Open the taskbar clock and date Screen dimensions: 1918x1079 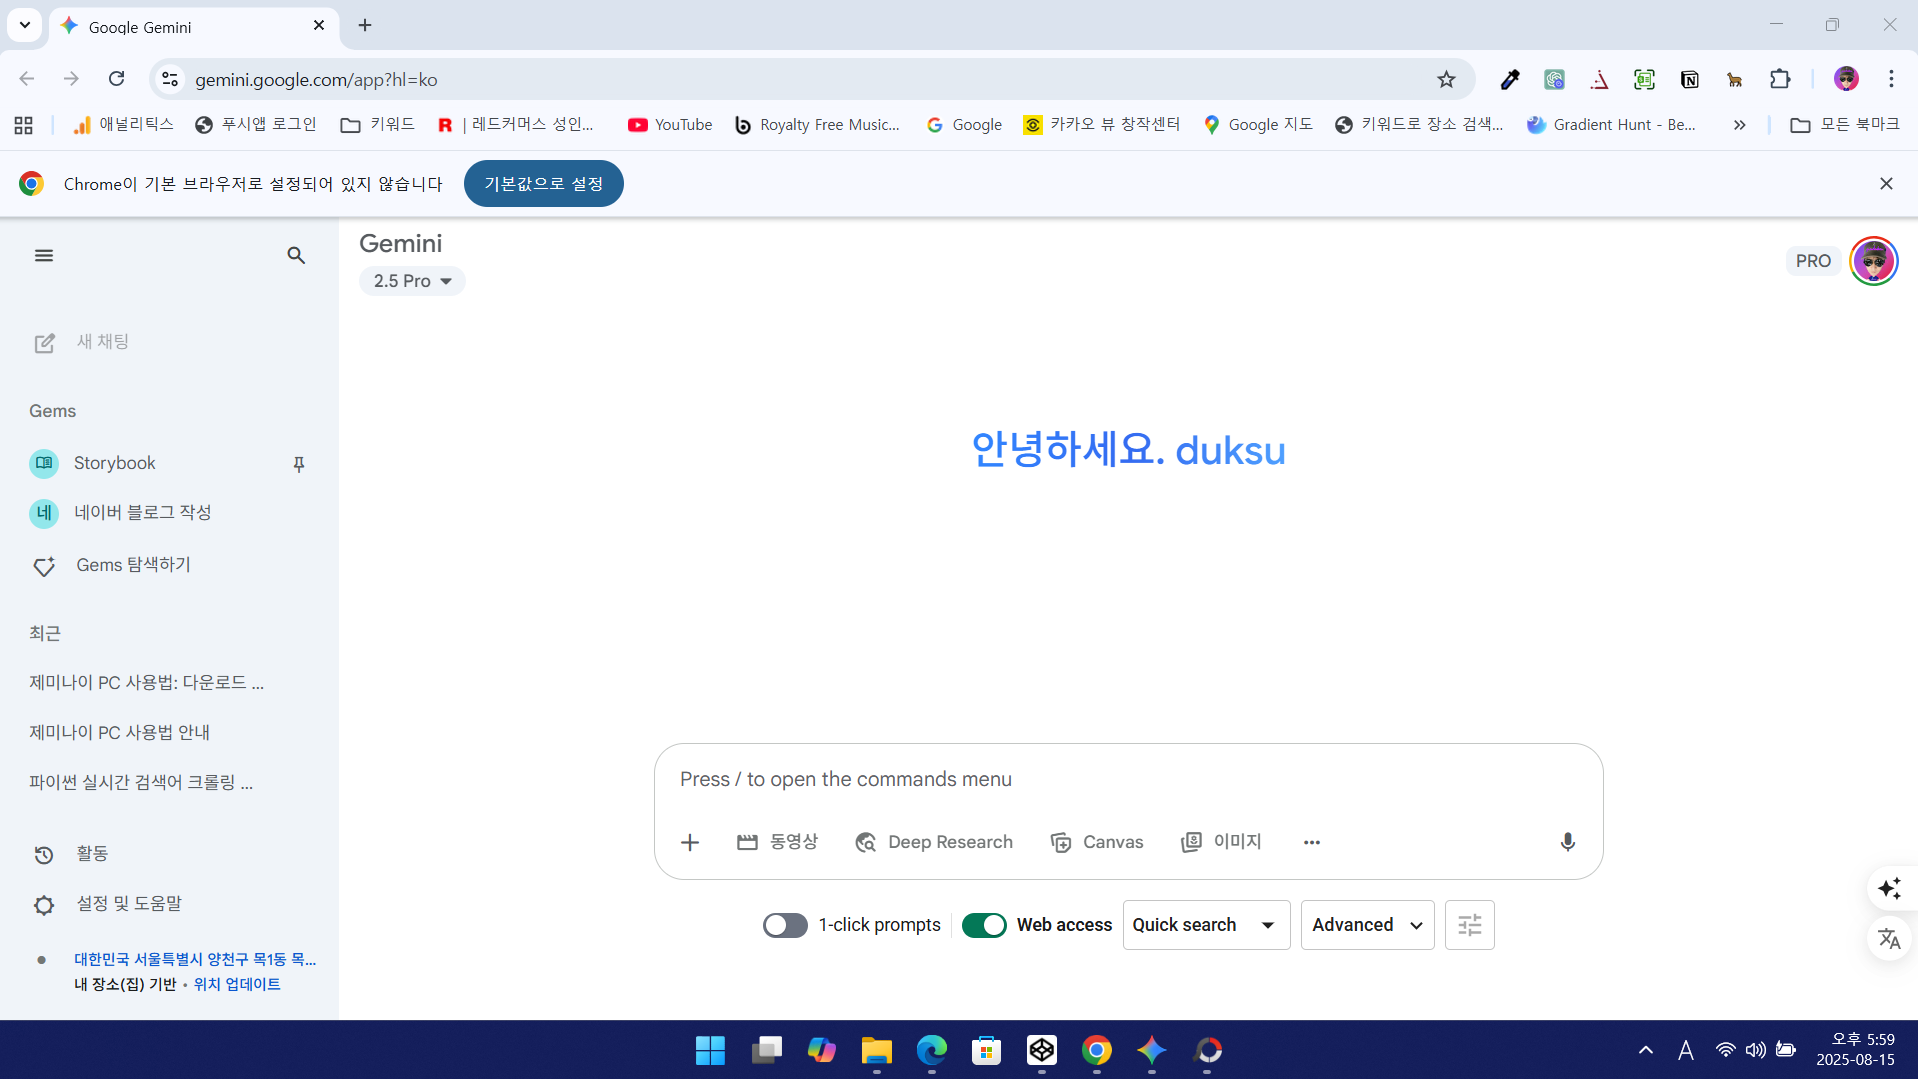click(x=1856, y=1050)
